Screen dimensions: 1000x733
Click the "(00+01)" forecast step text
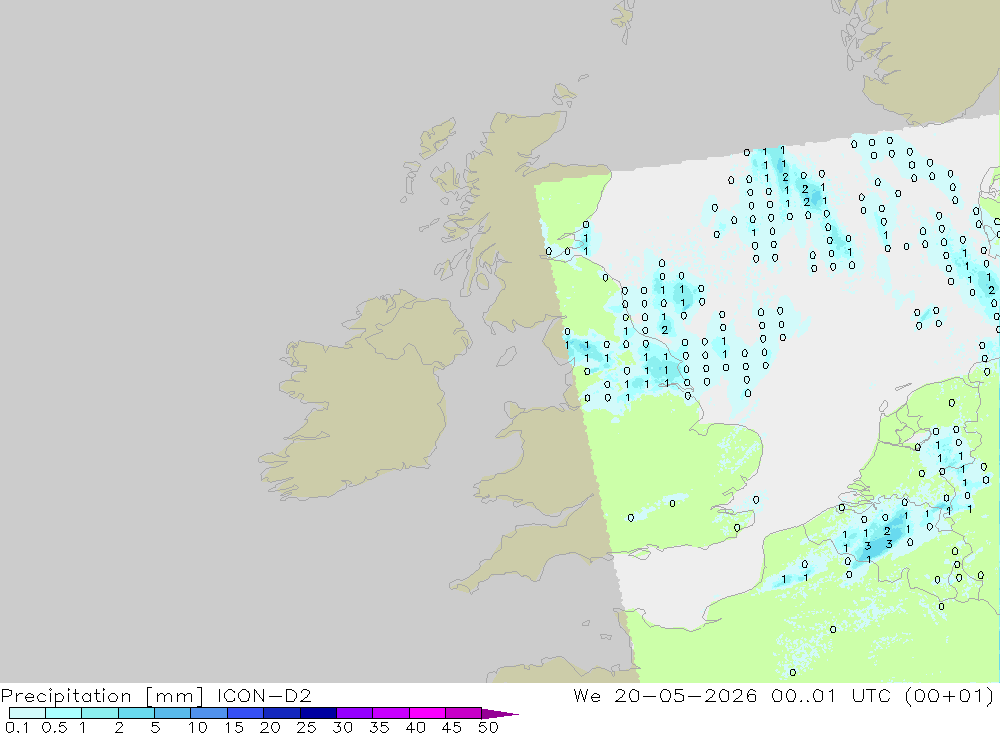(950, 696)
